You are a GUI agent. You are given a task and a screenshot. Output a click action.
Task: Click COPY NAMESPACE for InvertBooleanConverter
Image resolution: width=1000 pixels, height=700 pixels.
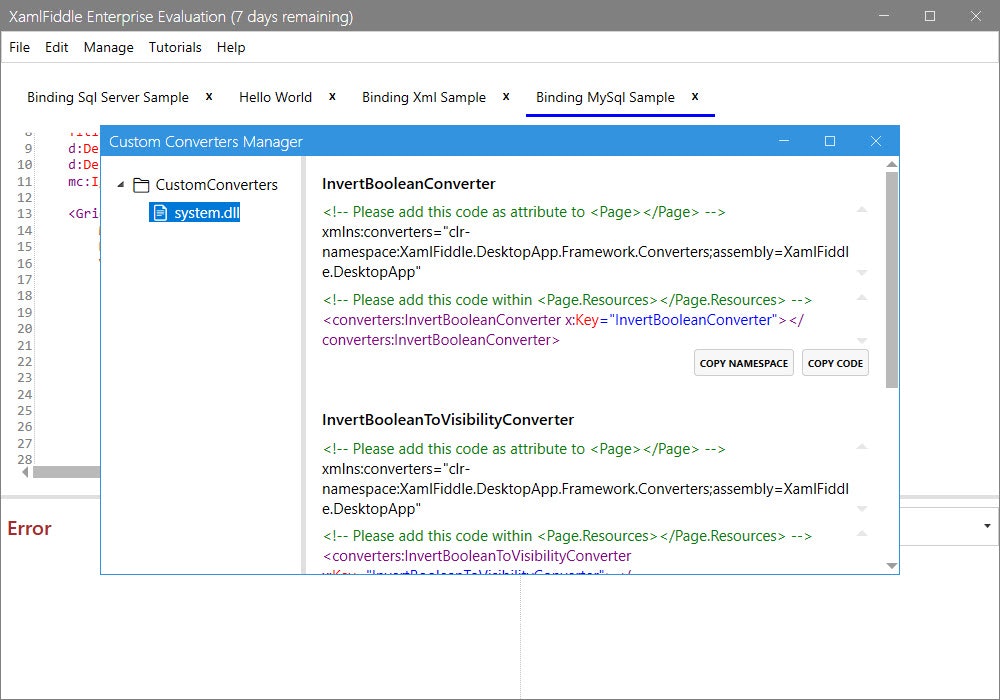pyautogui.click(x=744, y=363)
